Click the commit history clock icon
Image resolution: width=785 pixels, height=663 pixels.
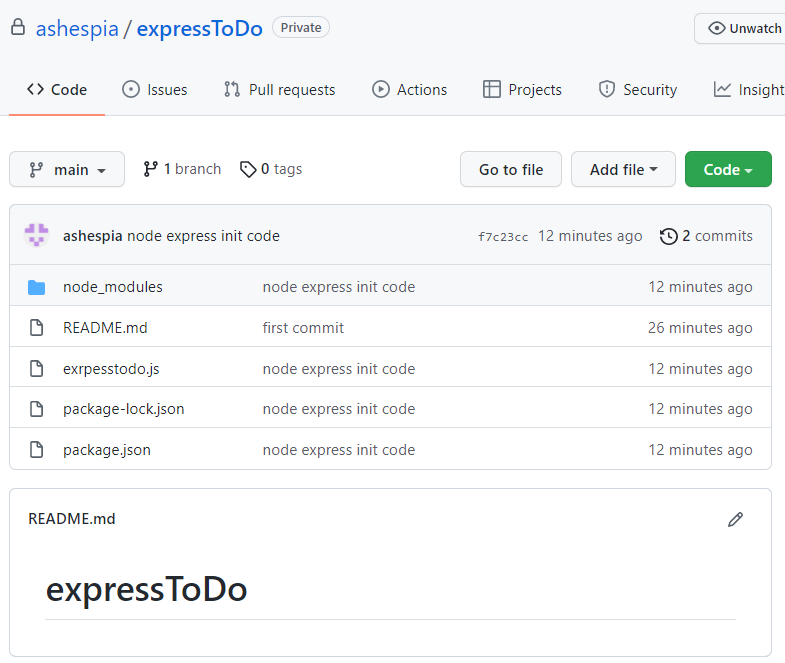pos(668,236)
